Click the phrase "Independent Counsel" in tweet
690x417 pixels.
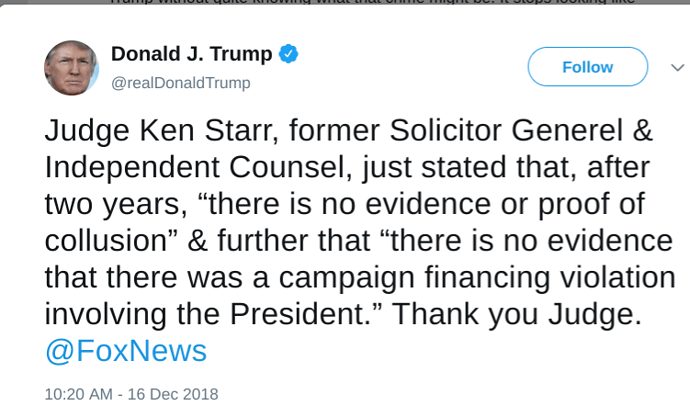191,168
